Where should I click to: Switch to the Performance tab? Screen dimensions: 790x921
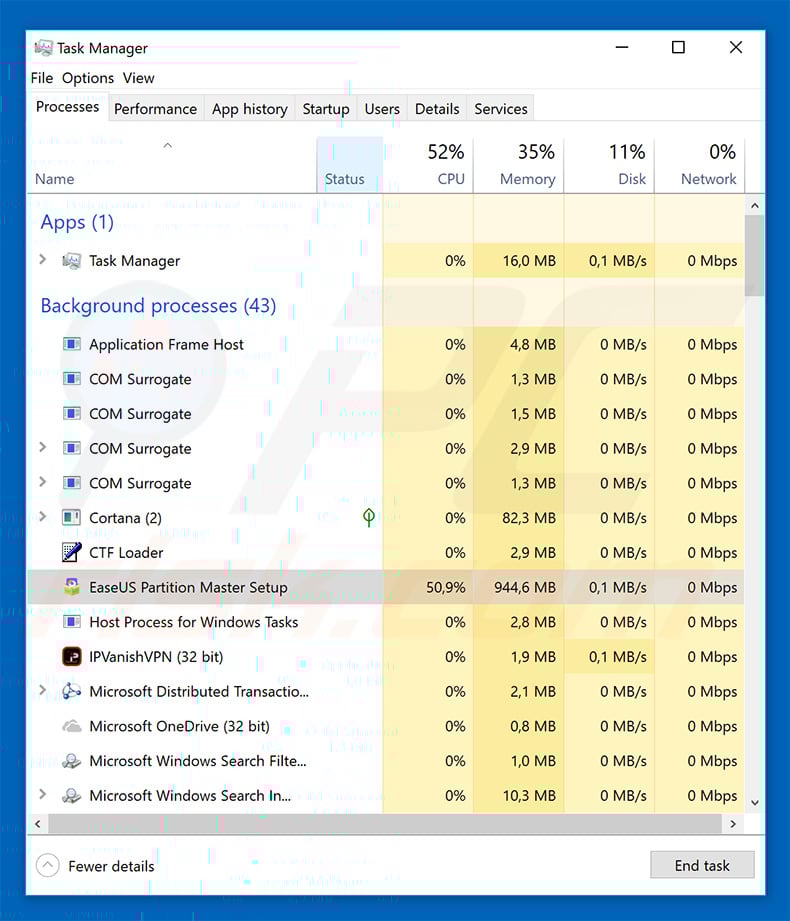[x=156, y=109]
